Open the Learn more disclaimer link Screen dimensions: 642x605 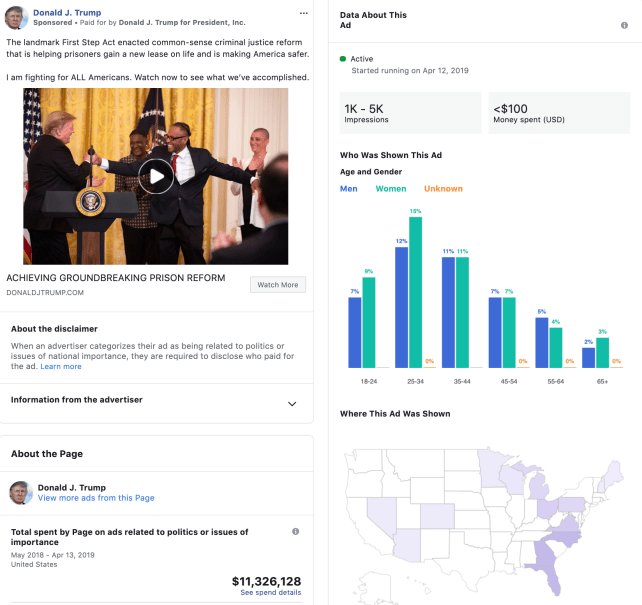point(61,367)
